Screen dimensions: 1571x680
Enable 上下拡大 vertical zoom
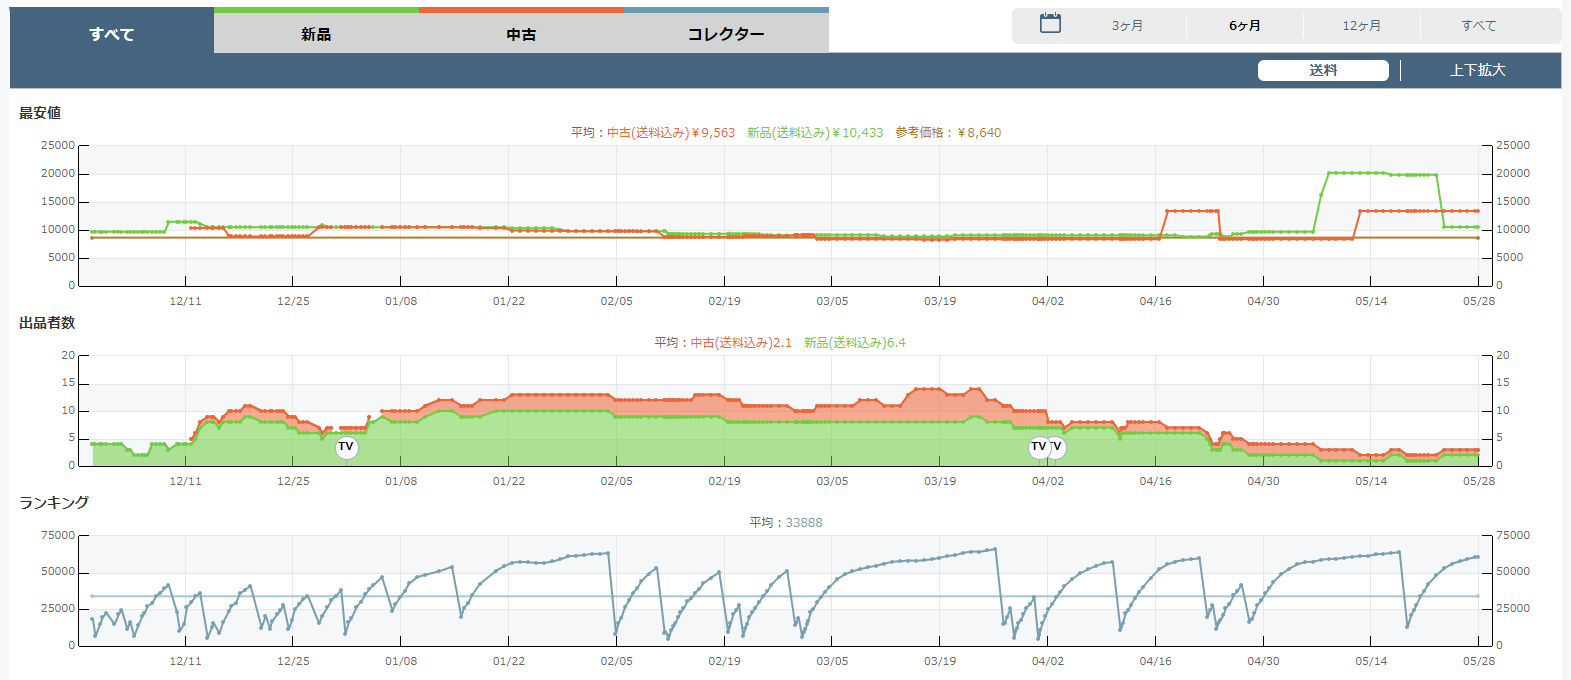click(1477, 70)
